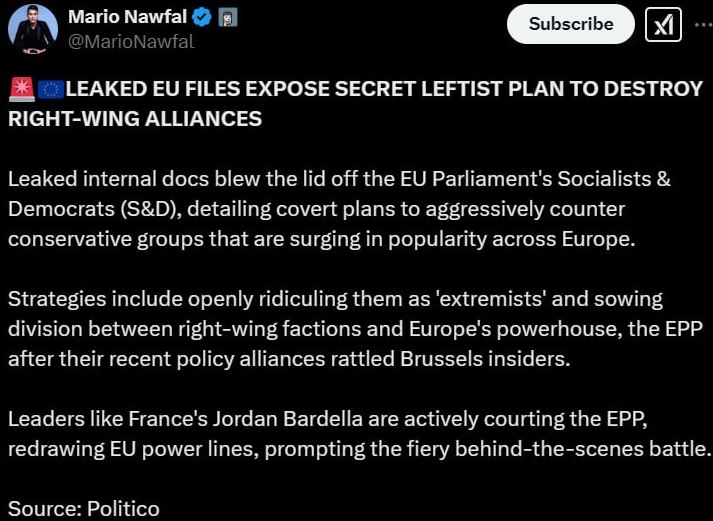Click the red siren emoji
Image resolution: width=713 pixels, height=521 pixels.
21,89
